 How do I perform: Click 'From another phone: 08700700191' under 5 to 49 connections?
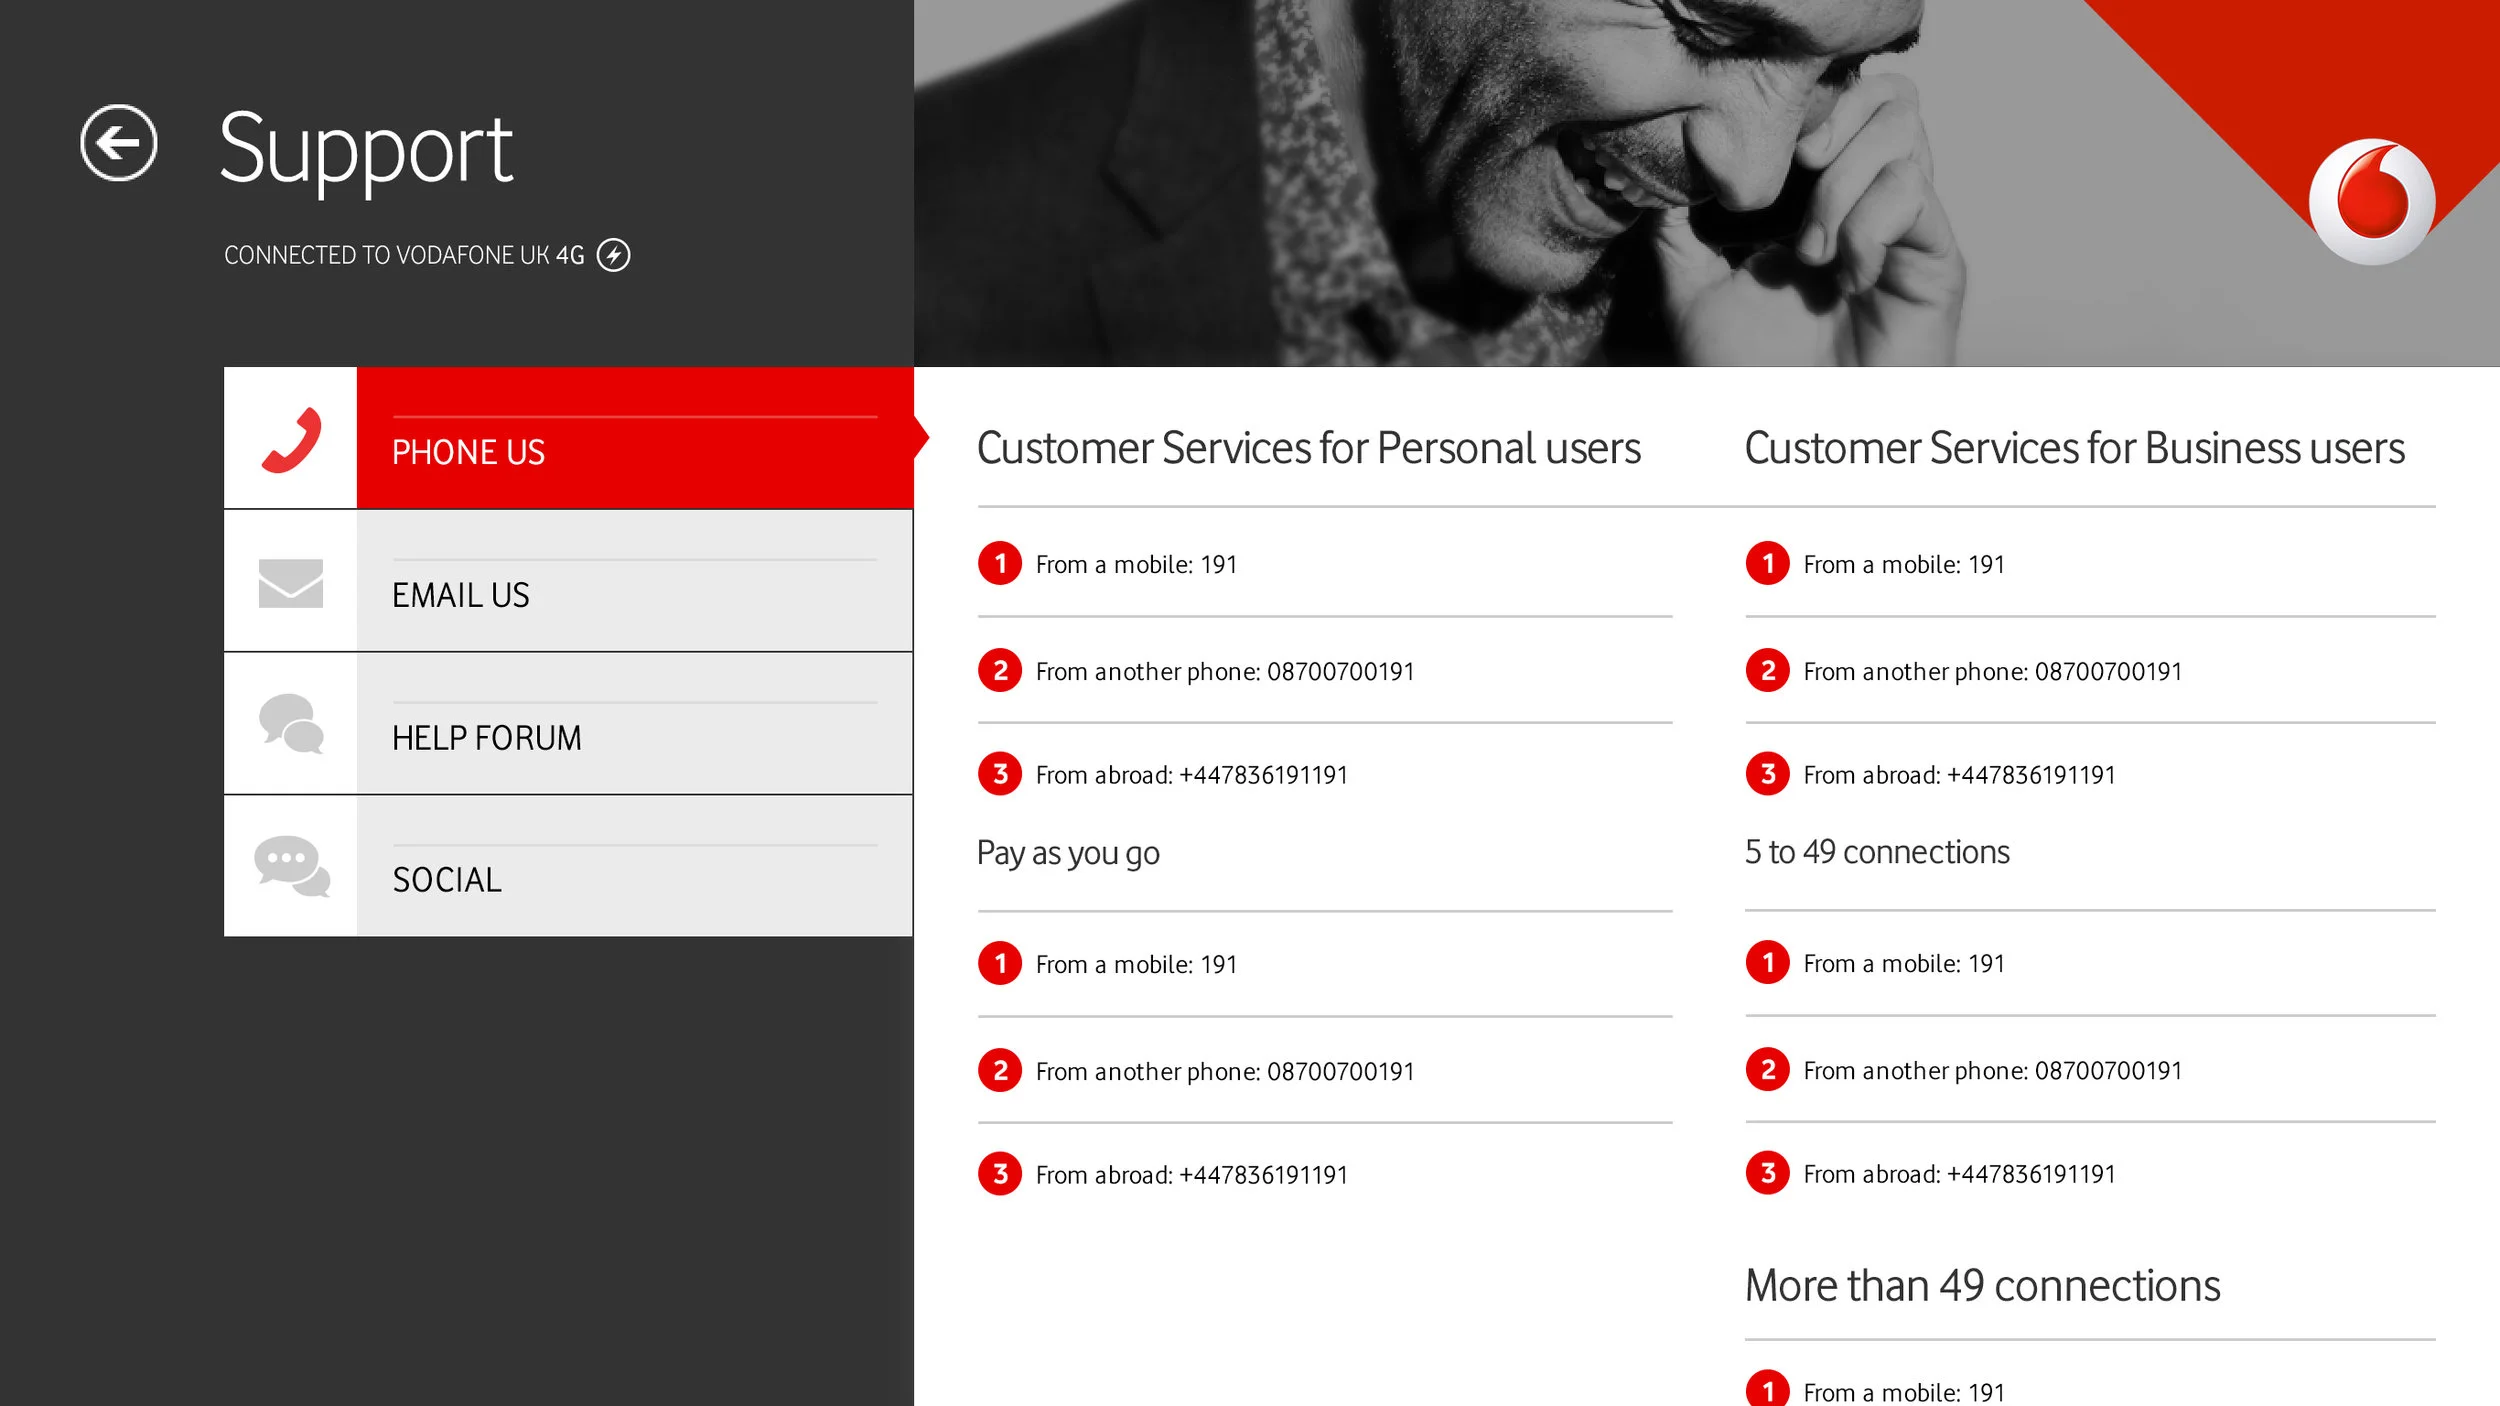(1992, 1070)
